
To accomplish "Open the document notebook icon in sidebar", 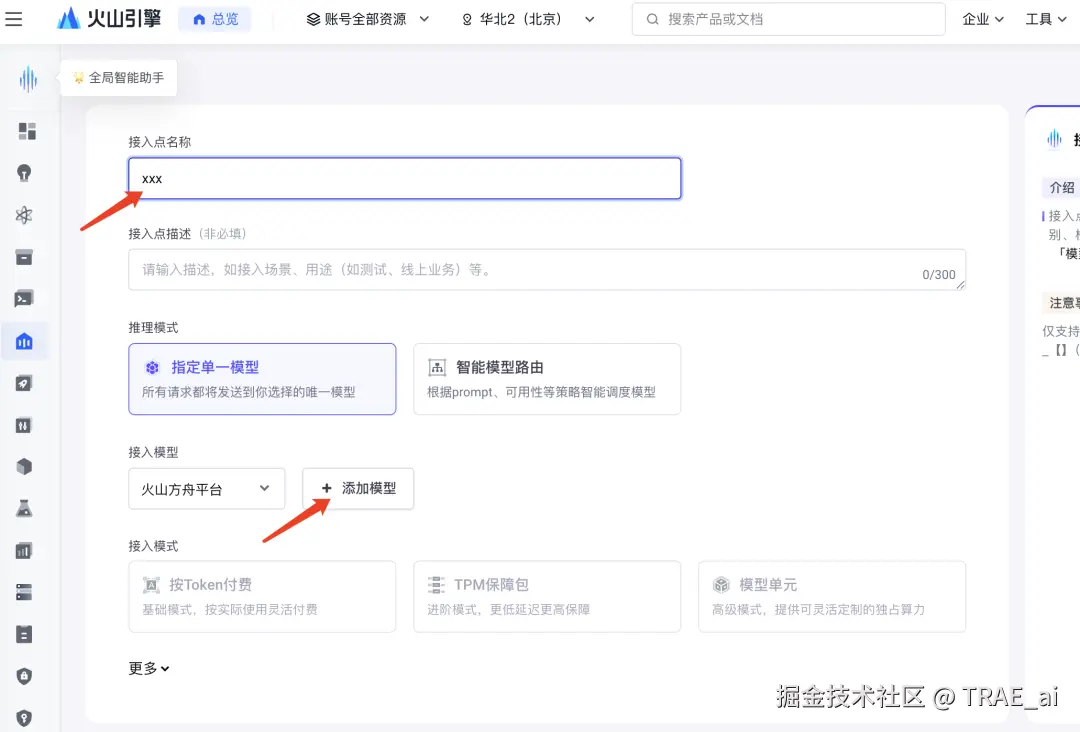I will tap(24, 634).
